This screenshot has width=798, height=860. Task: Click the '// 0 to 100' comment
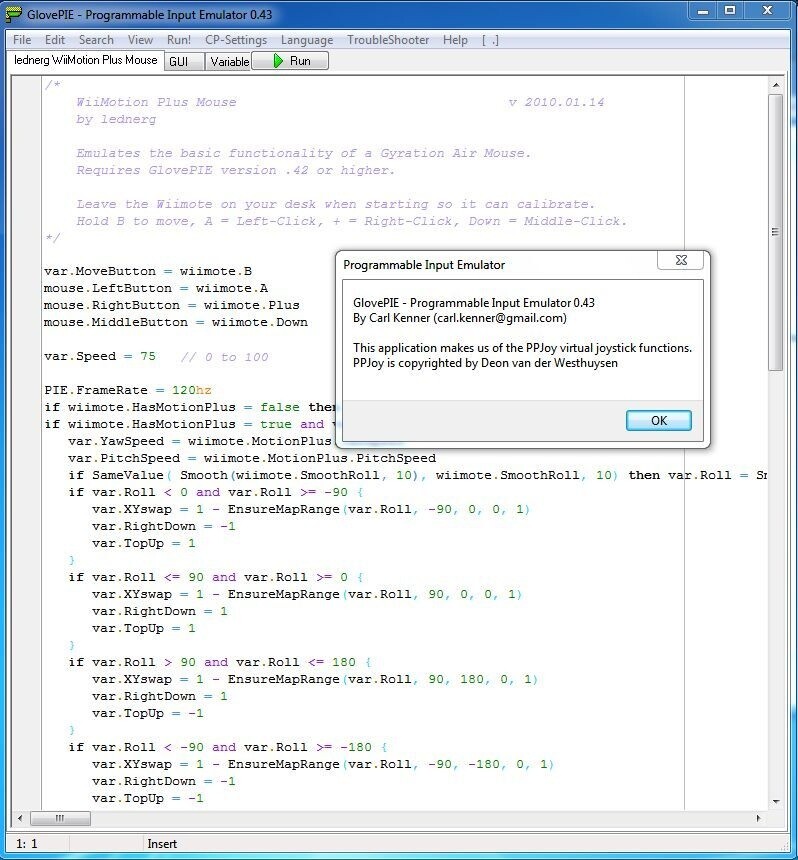224,357
